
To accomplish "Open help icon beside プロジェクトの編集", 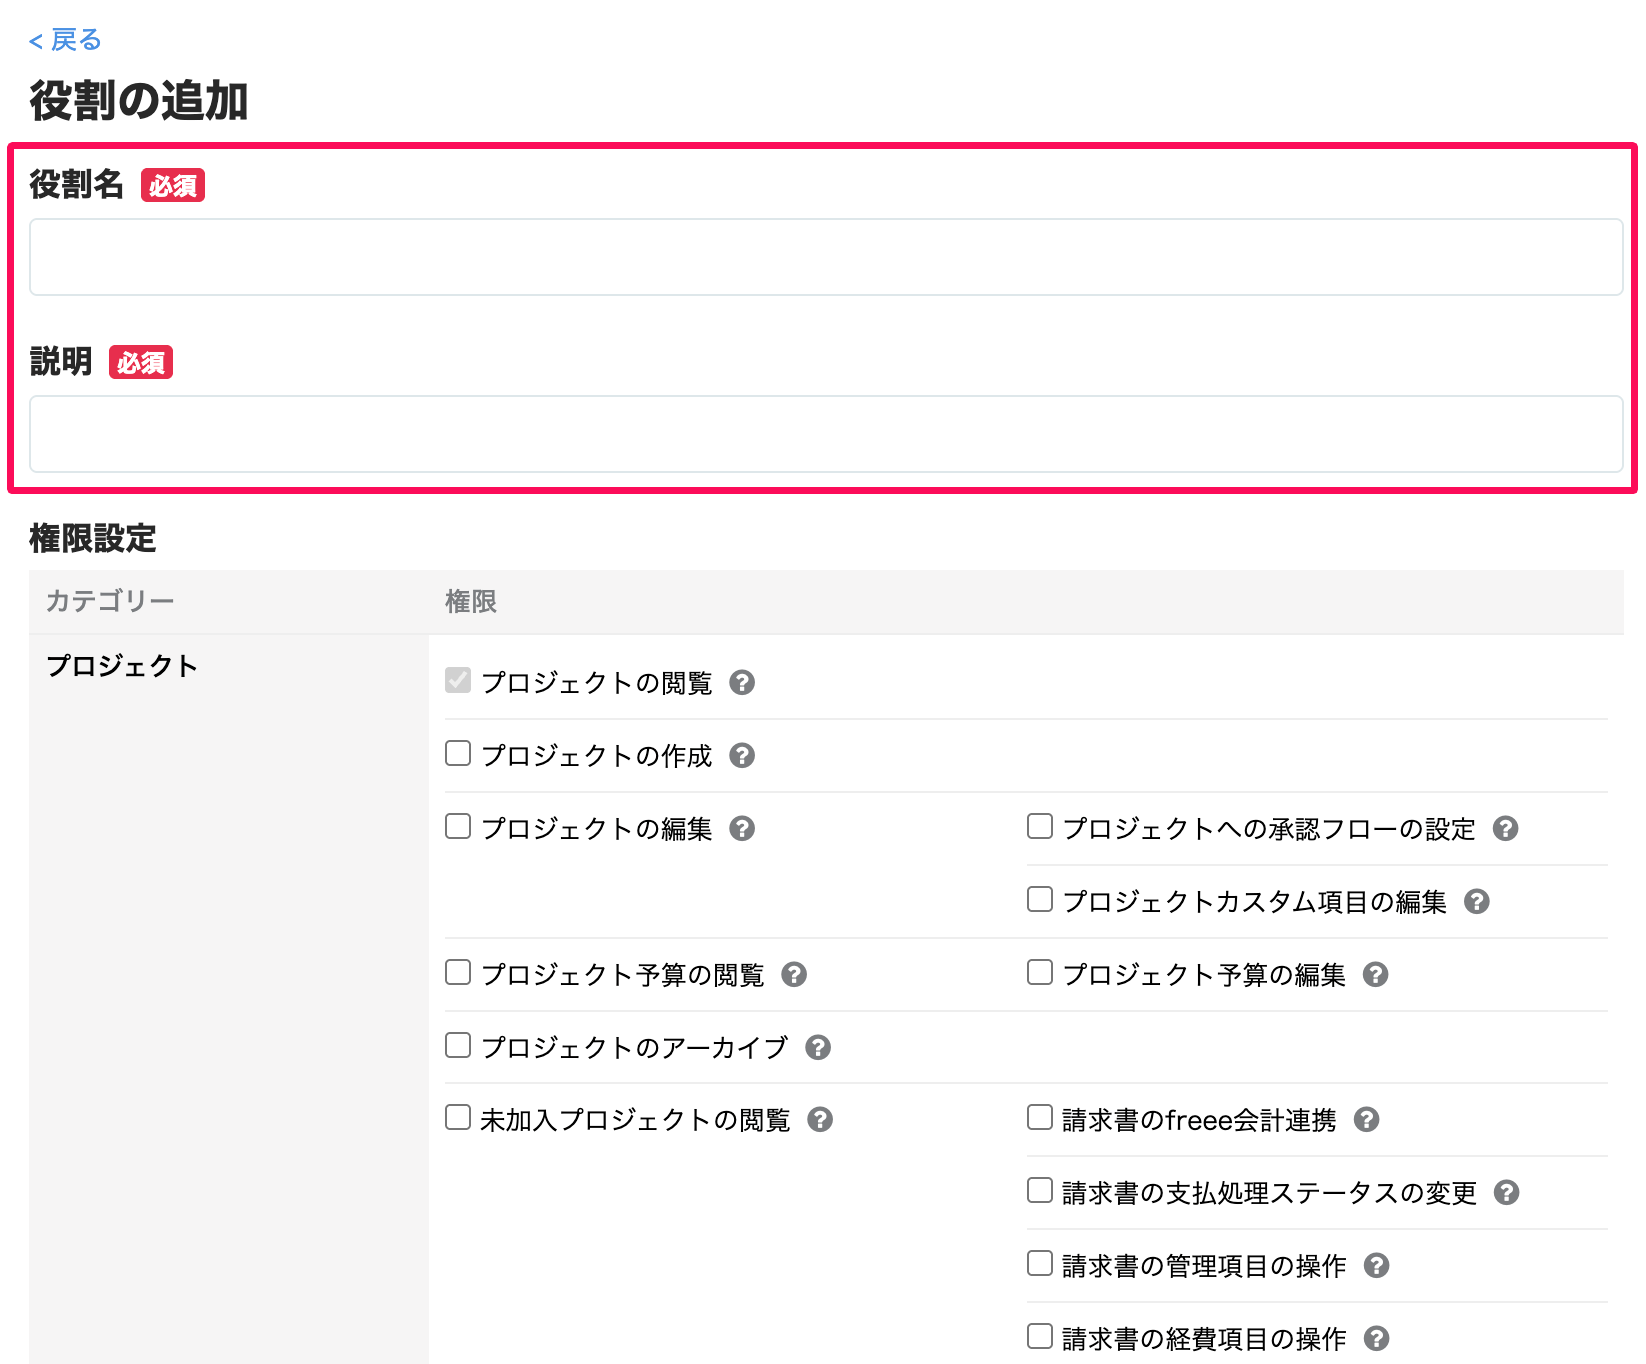I will click(x=742, y=828).
